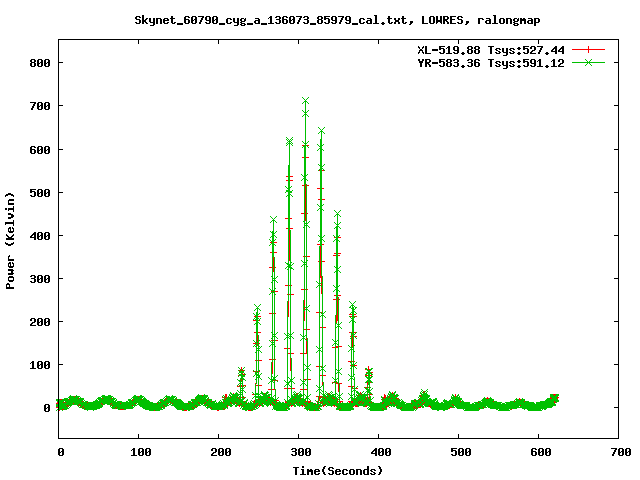The image size is (640, 480).
Task: Select the YR-583.36 Tsys:591.12 legend entry
Action: pyautogui.click(x=491, y=63)
